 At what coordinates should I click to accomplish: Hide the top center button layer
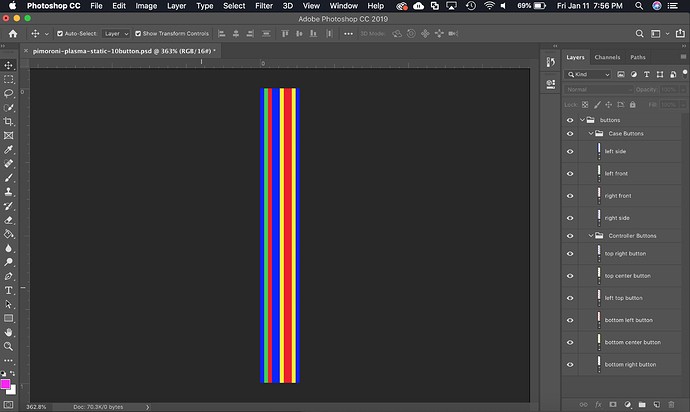570,276
